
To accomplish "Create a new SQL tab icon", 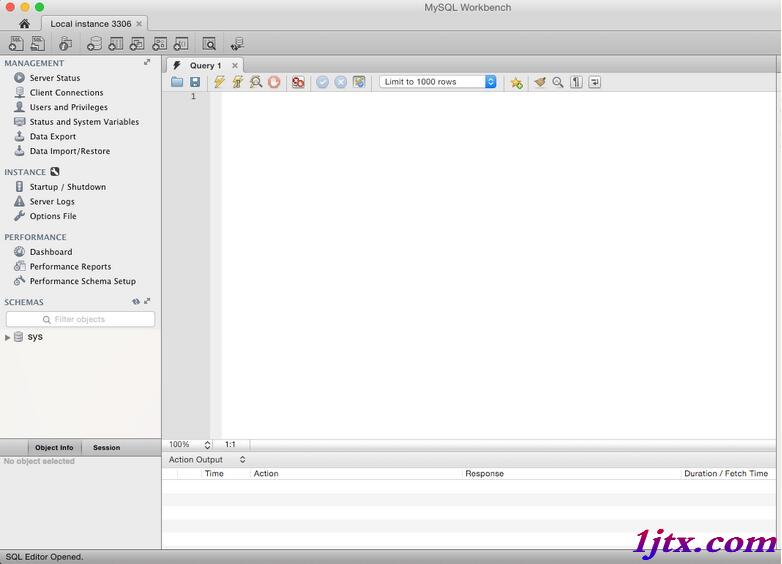I will pyautogui.click(x=15, y=44).
